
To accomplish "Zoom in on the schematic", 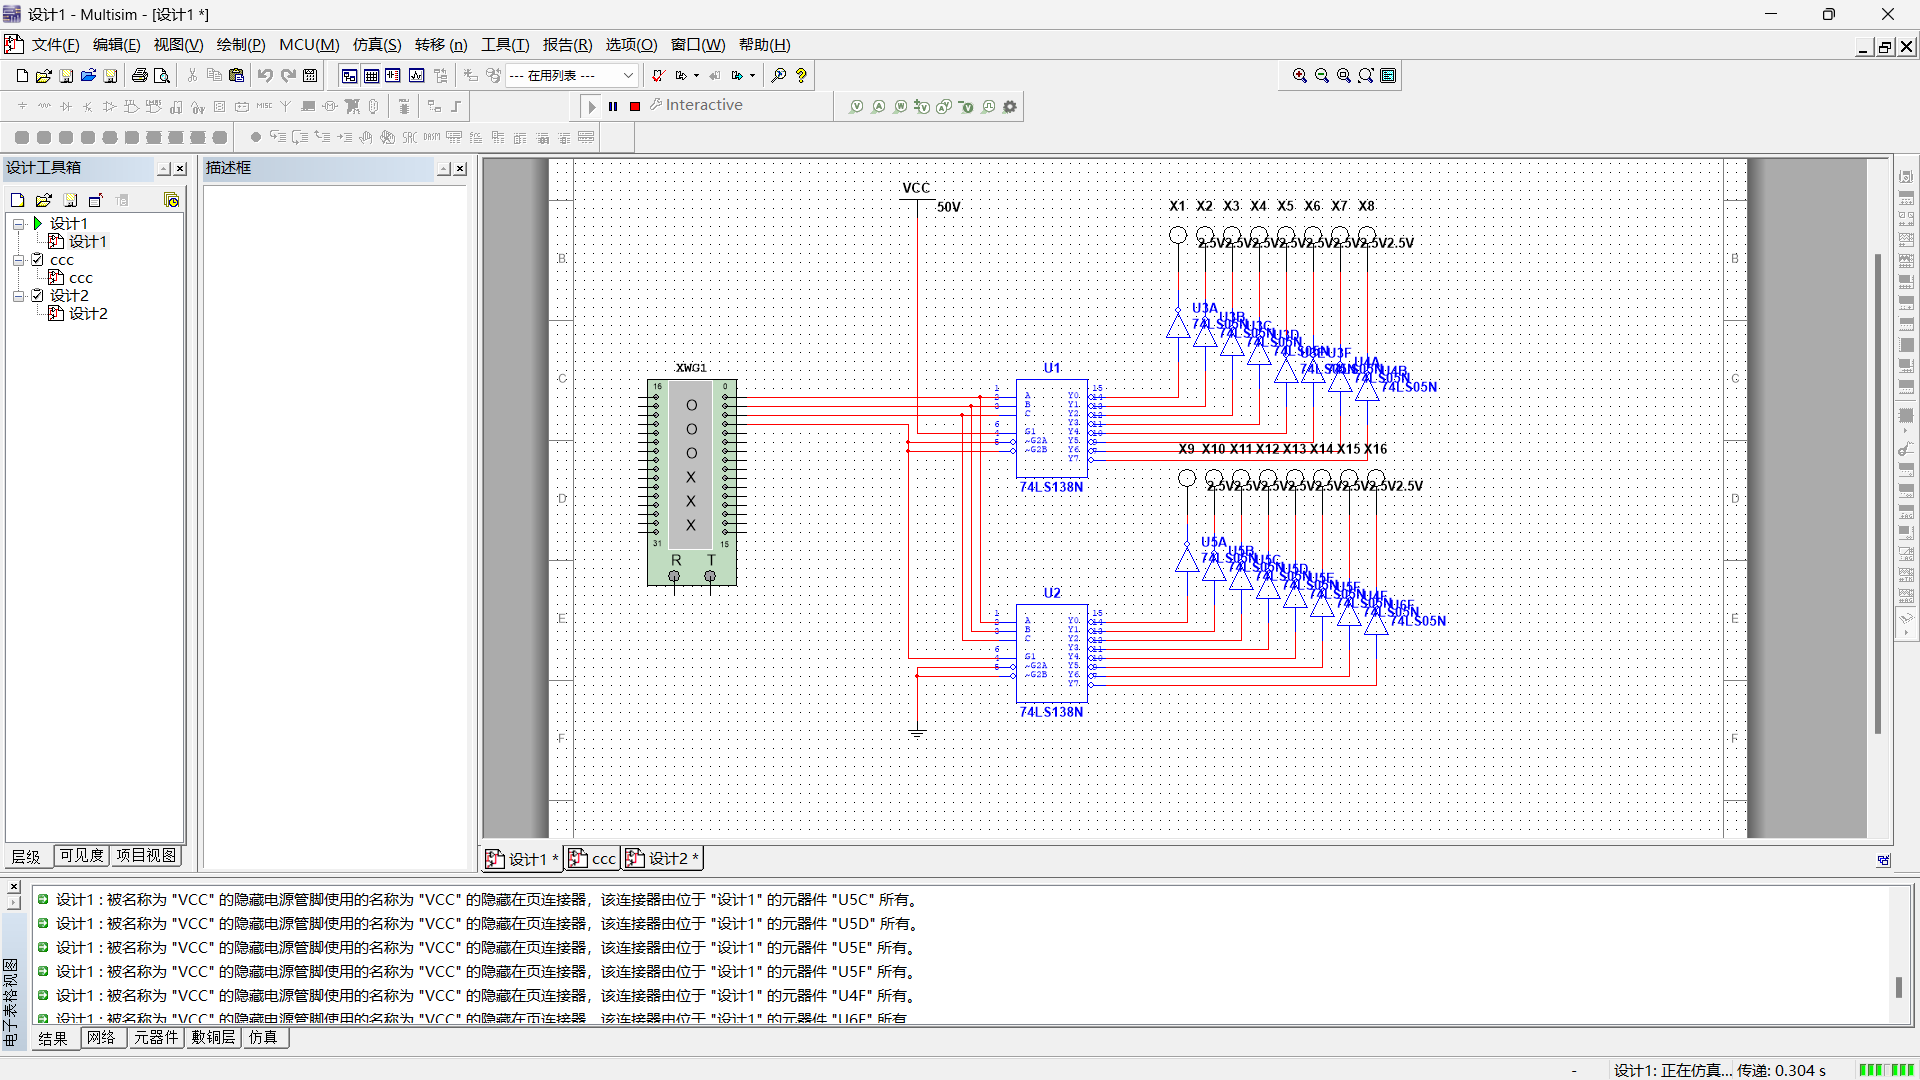I will pyautogui.click(x=1300, y=76).
